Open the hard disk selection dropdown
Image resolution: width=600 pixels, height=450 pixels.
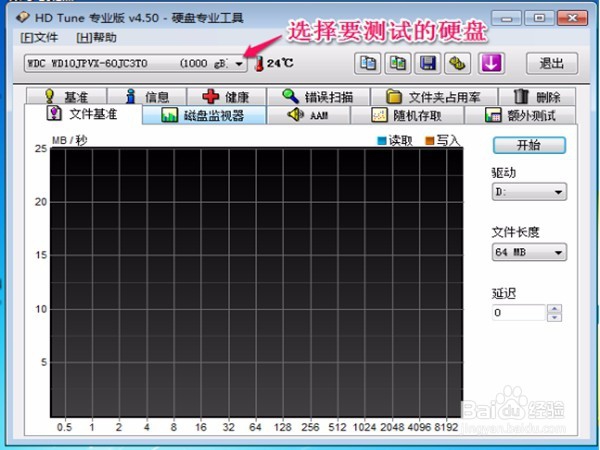[135, 64]
